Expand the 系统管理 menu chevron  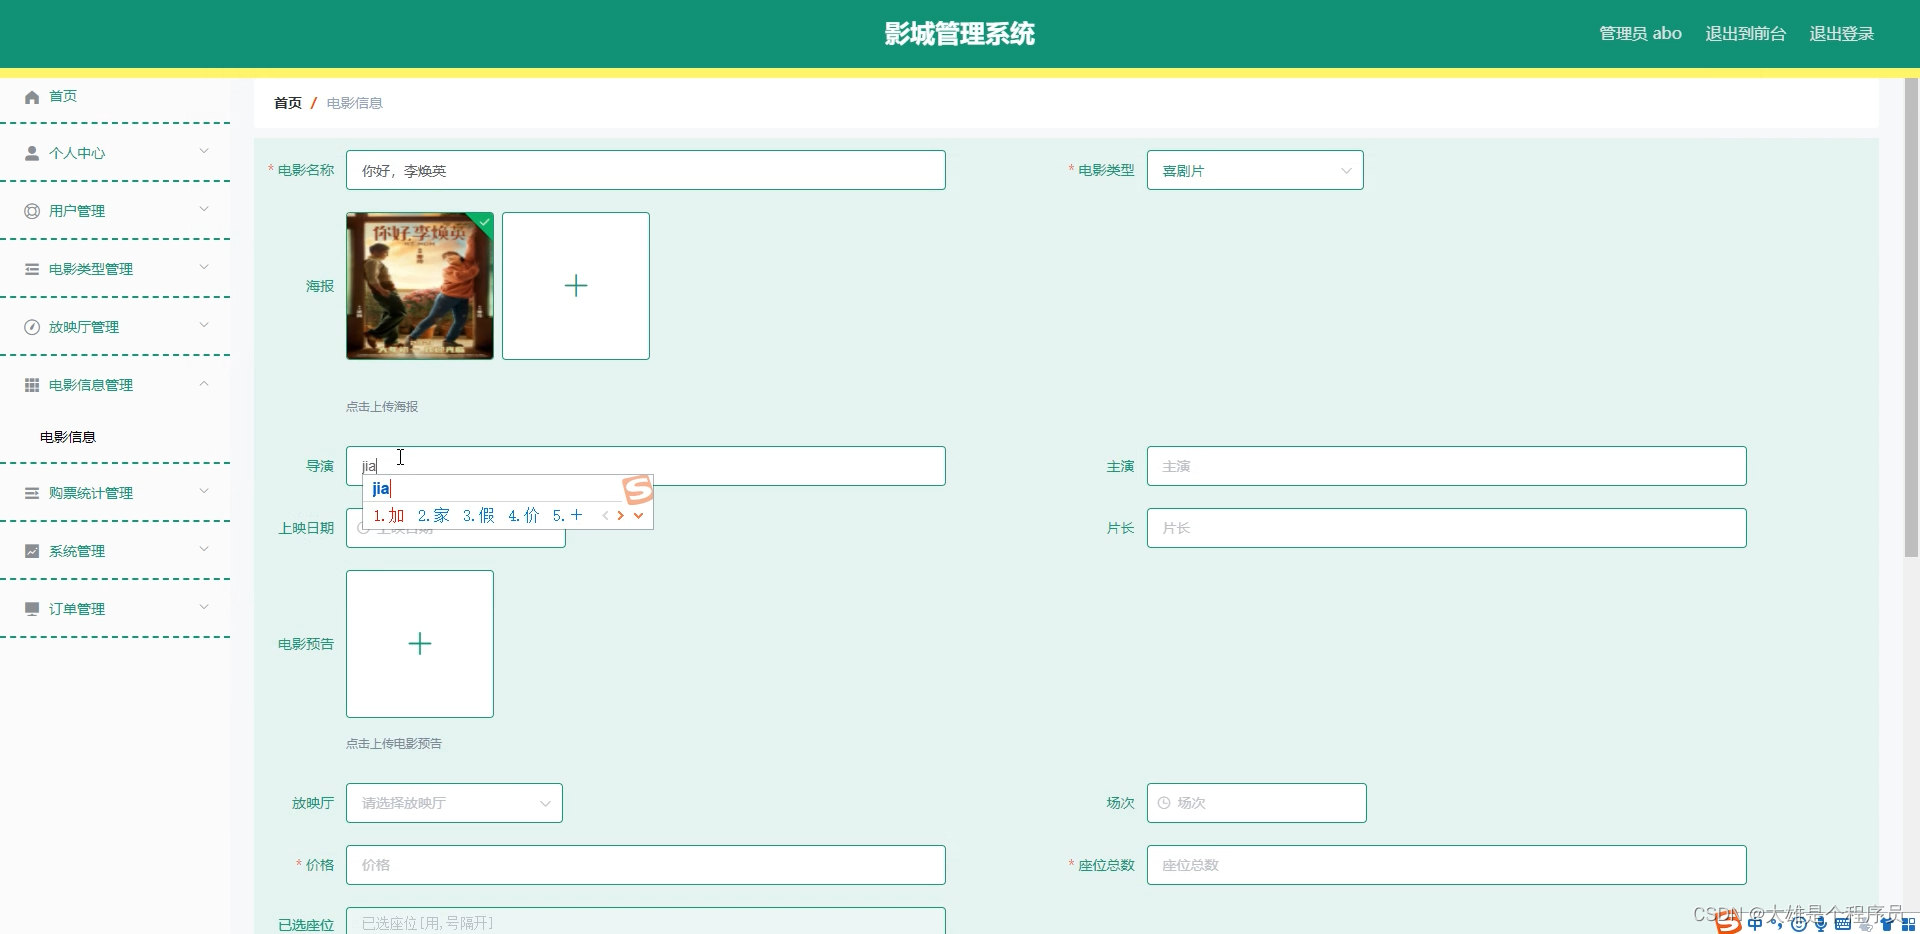pos(204,549)
